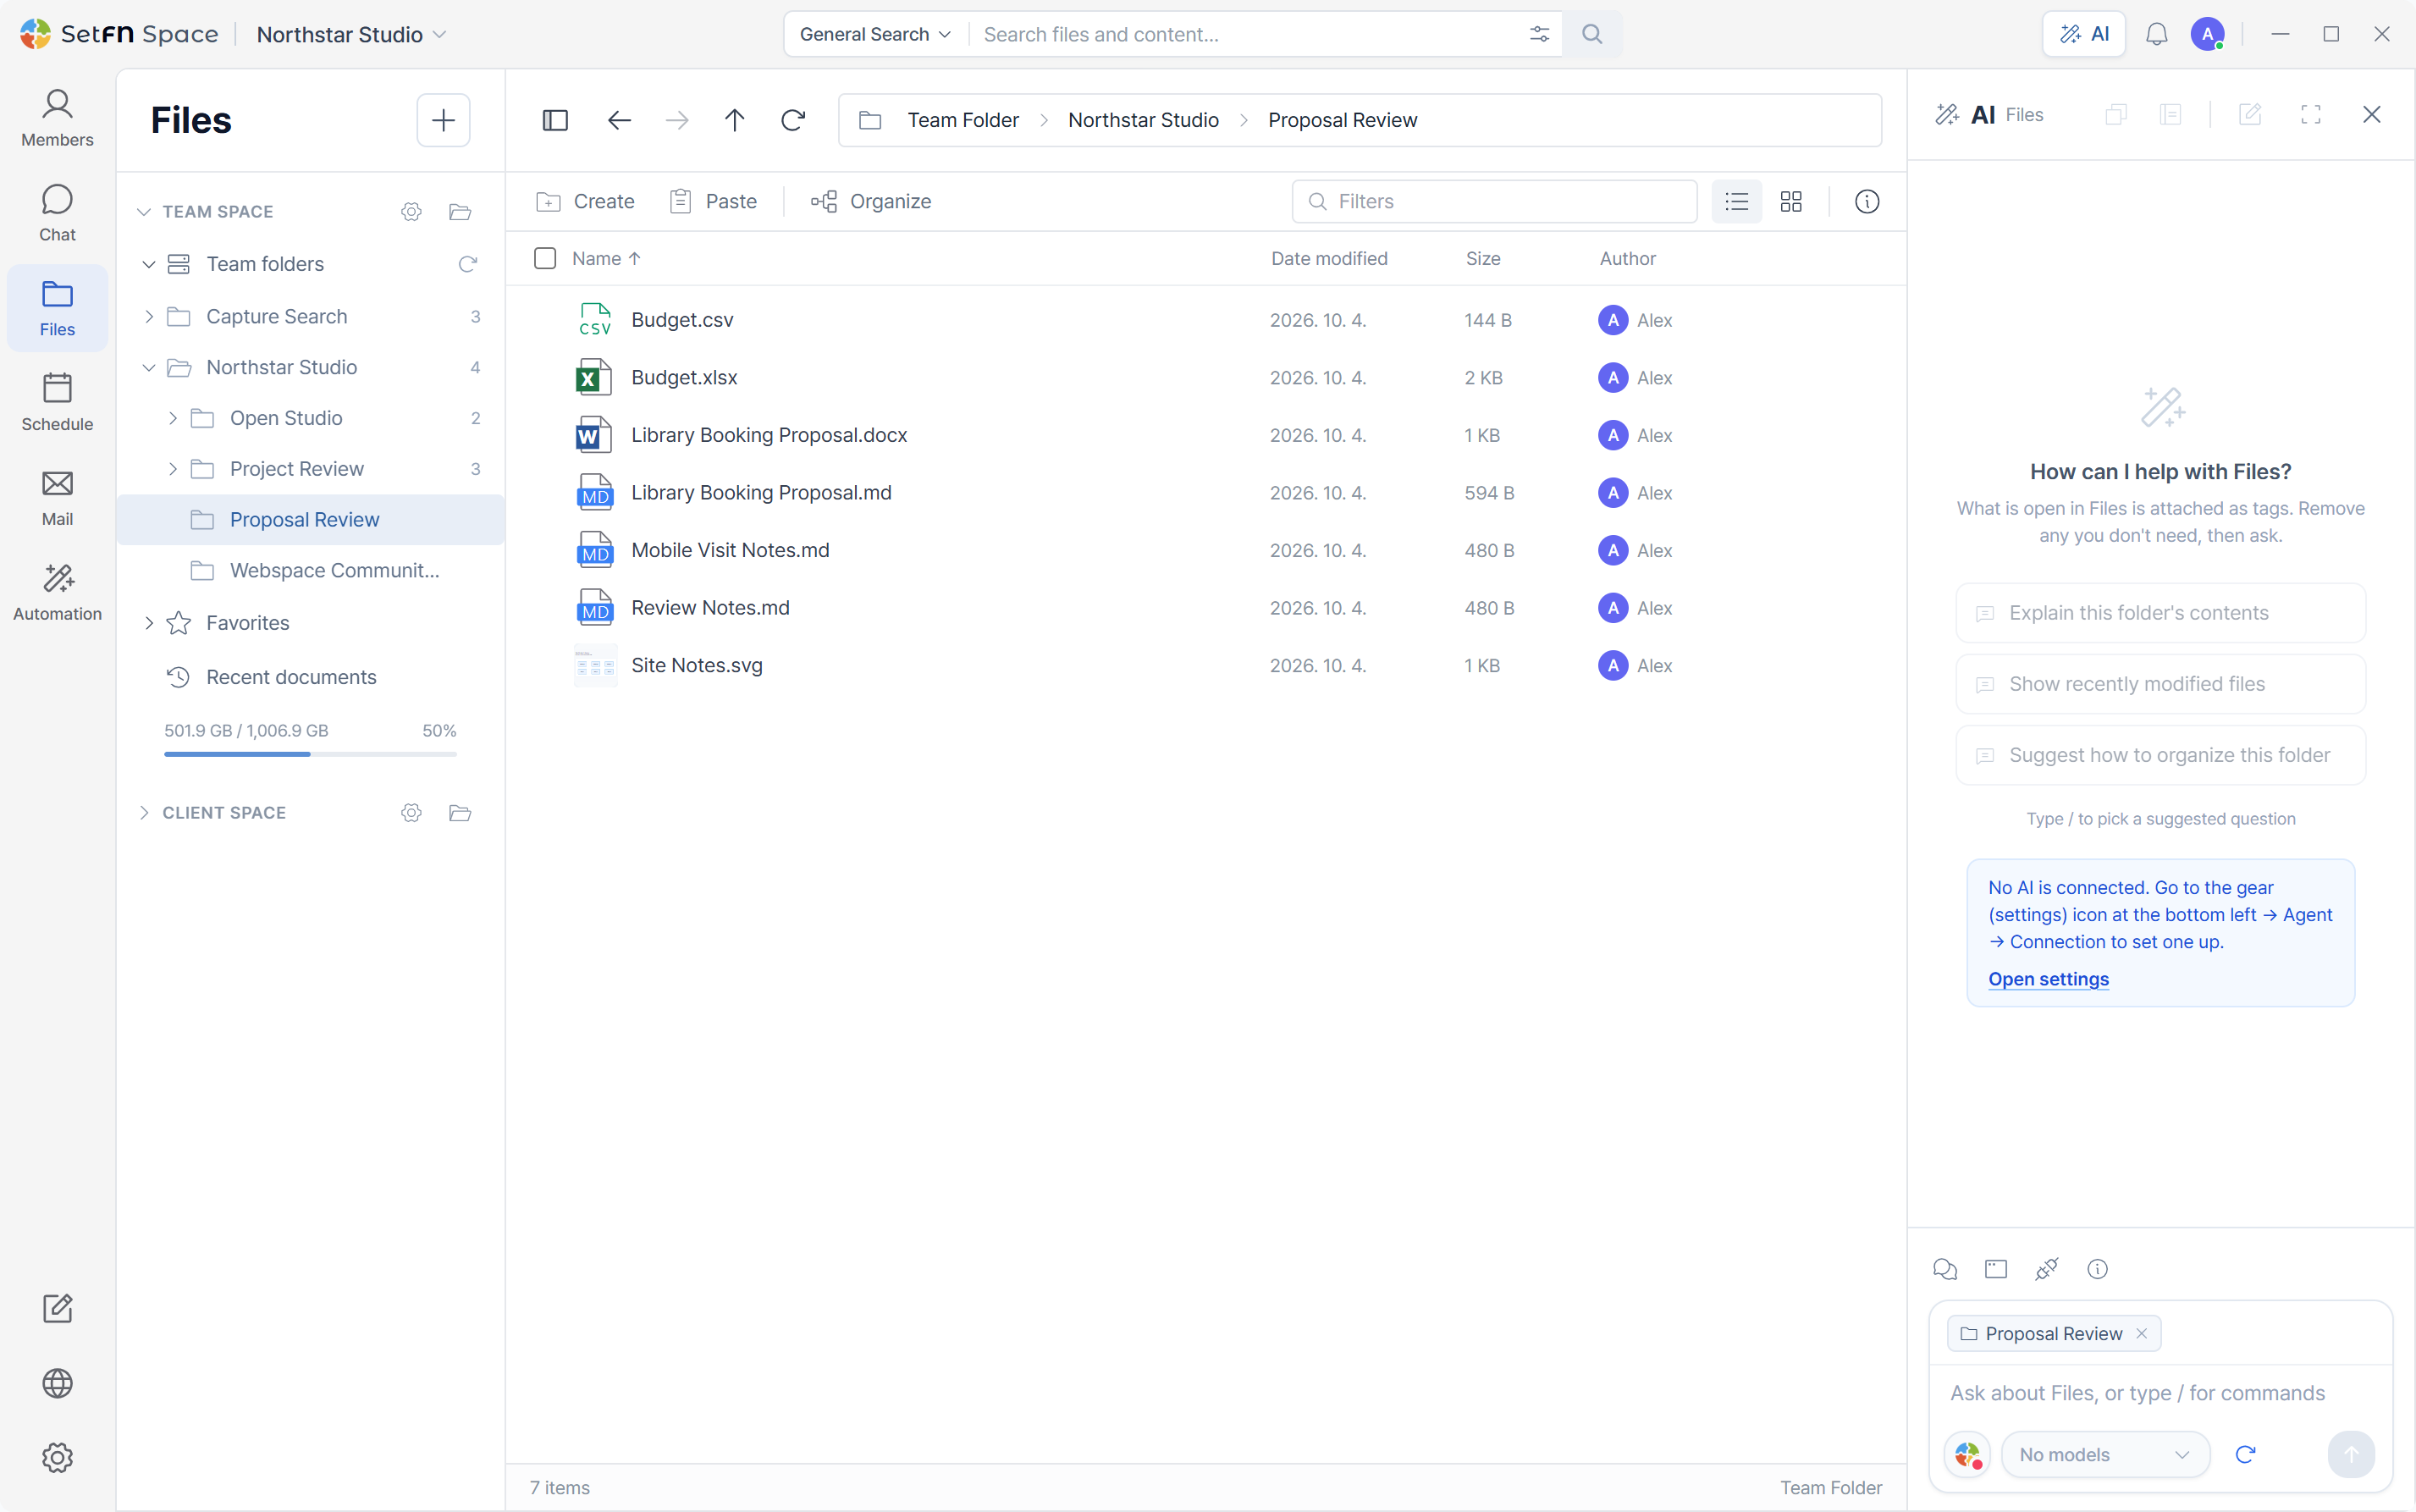Refresh the file list
Viewport: 2416px width, 1512px height.
(x=793, y=120)
